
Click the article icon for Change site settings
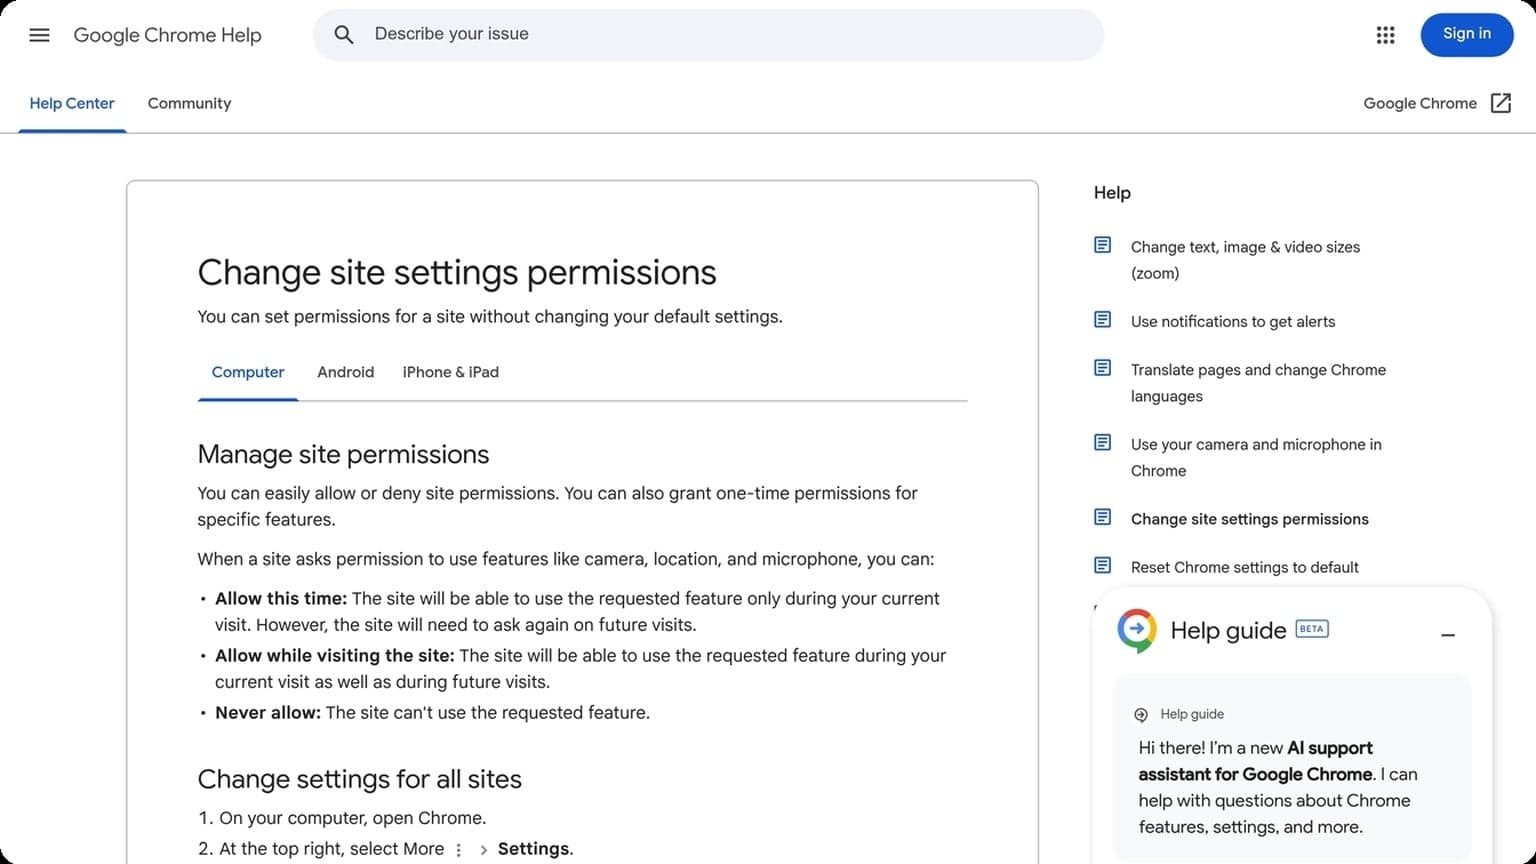1102,517
